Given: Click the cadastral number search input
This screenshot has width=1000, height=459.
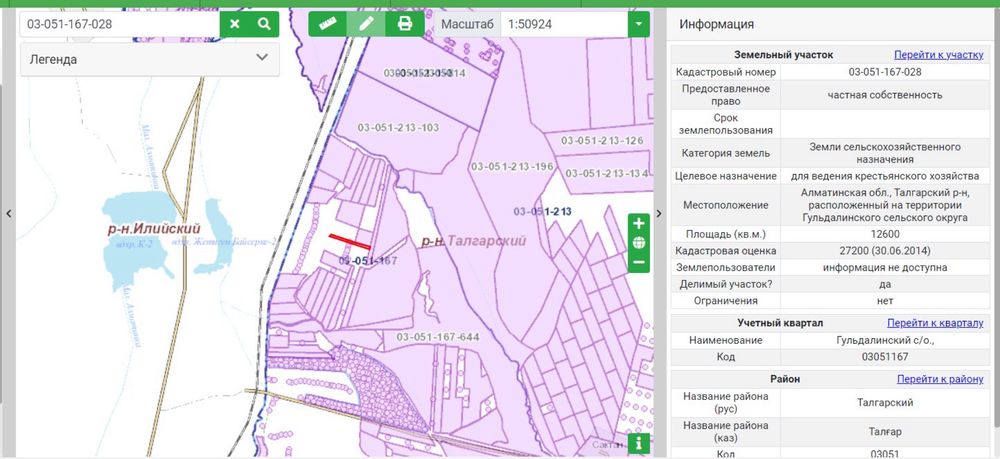Looking at the screenshot, I should point(120,24).
